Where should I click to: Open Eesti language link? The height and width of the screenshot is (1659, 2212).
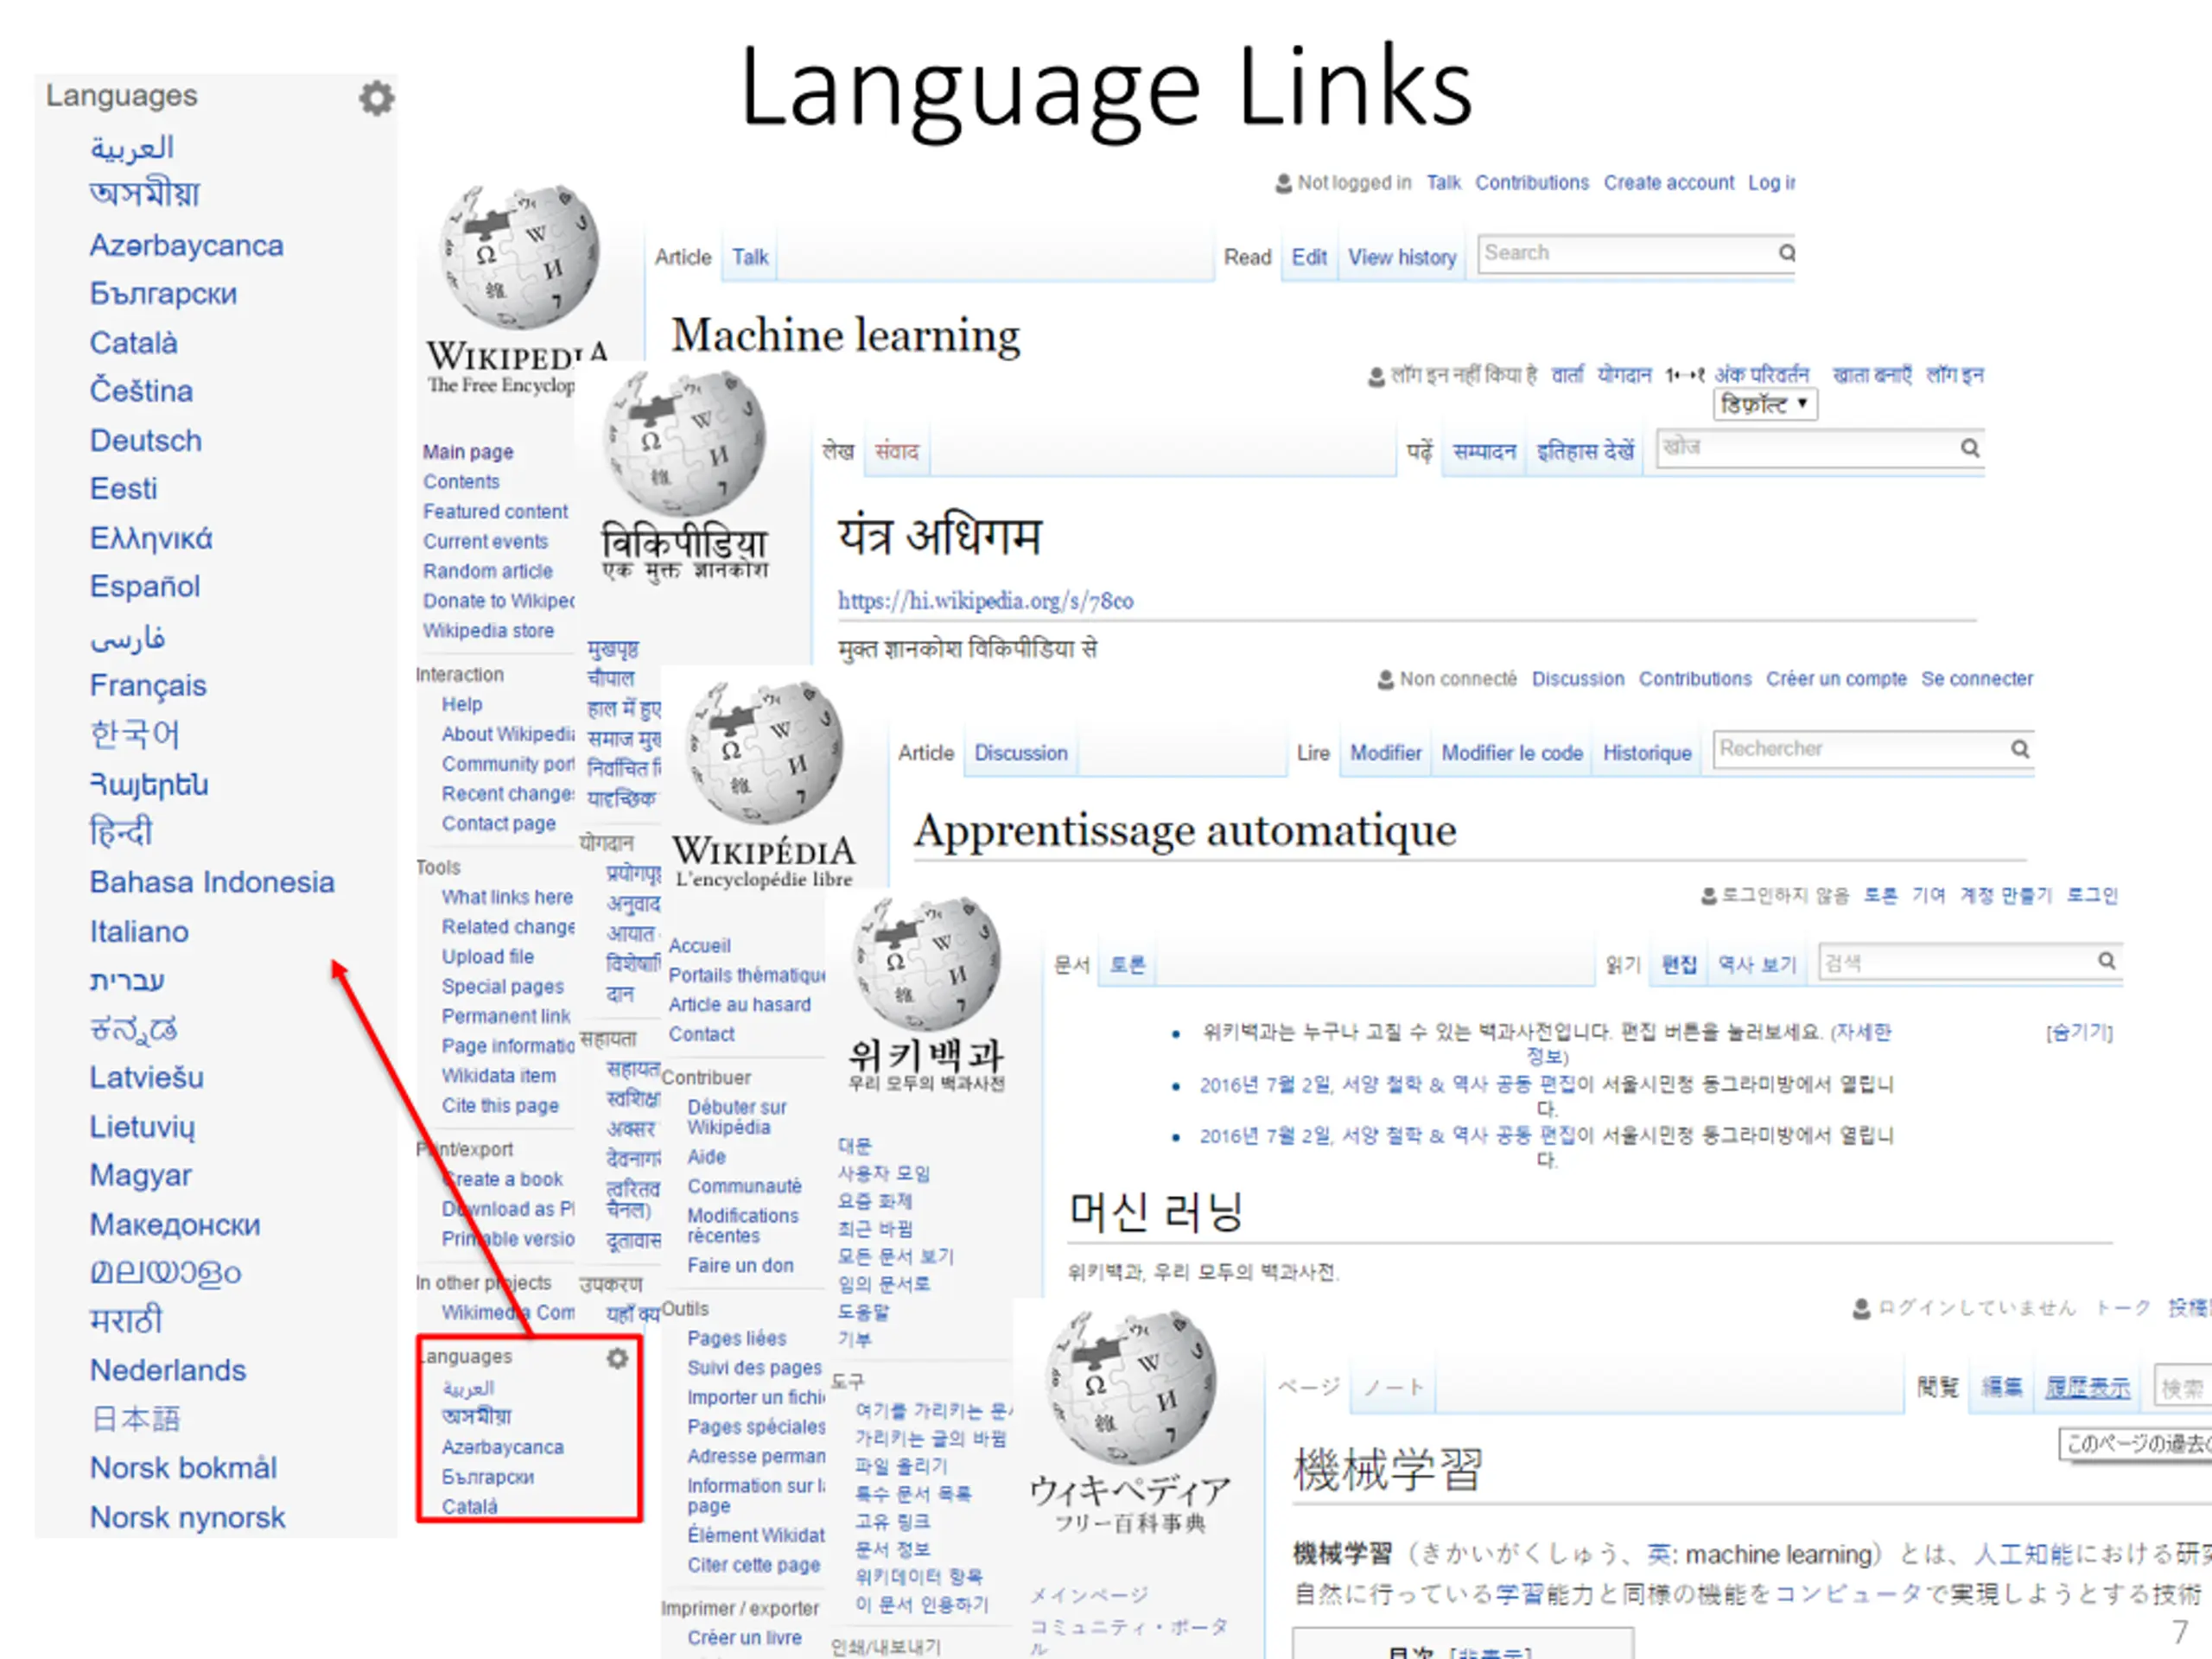click(x=123, y=489)
